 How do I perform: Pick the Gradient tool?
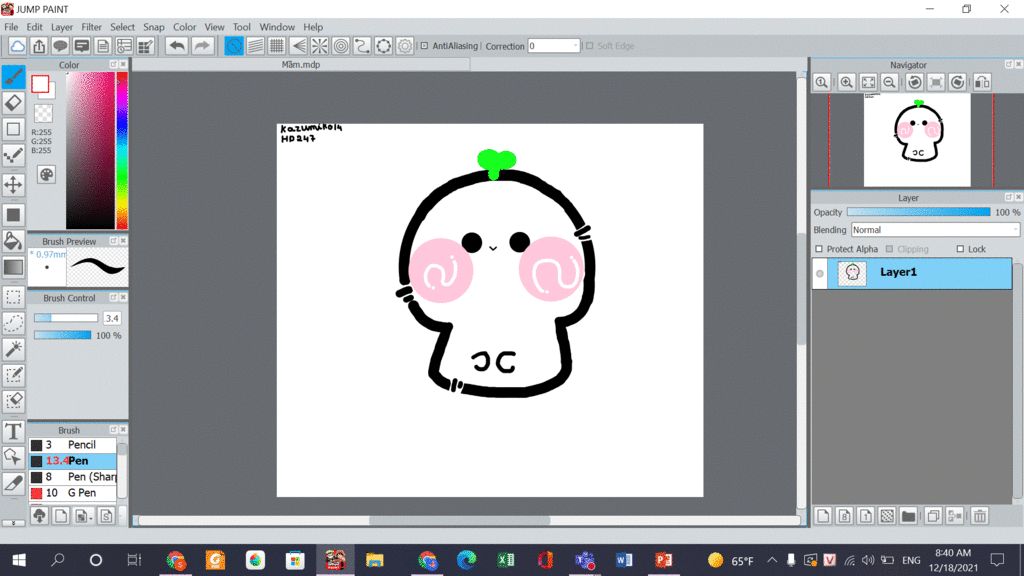(x=13, y=267)
